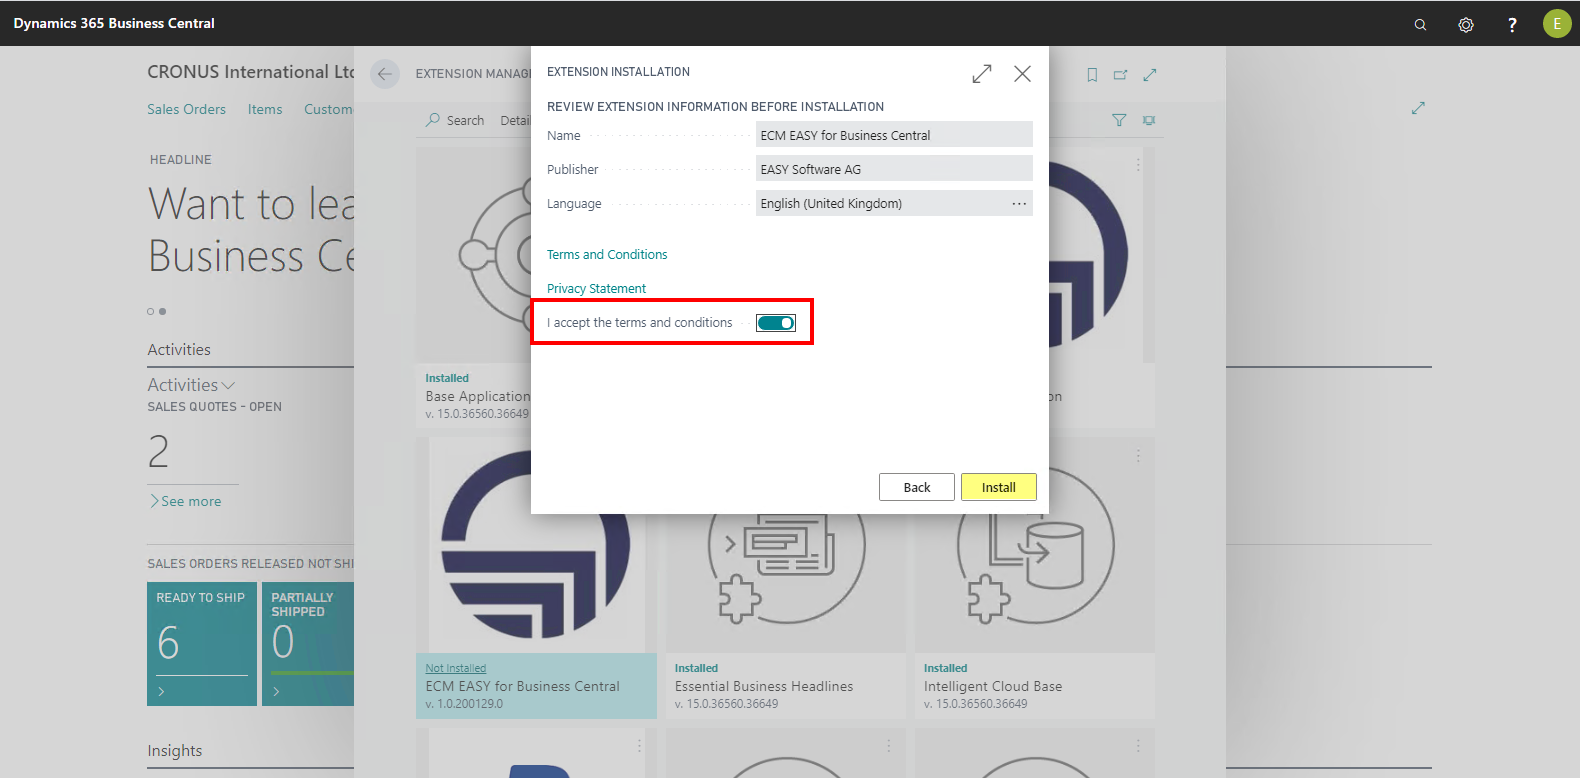Screen dimensions: 1580x778
Task: Open settings gear in the top bar
Action: pyautogui.click(x=1466, y=24)
